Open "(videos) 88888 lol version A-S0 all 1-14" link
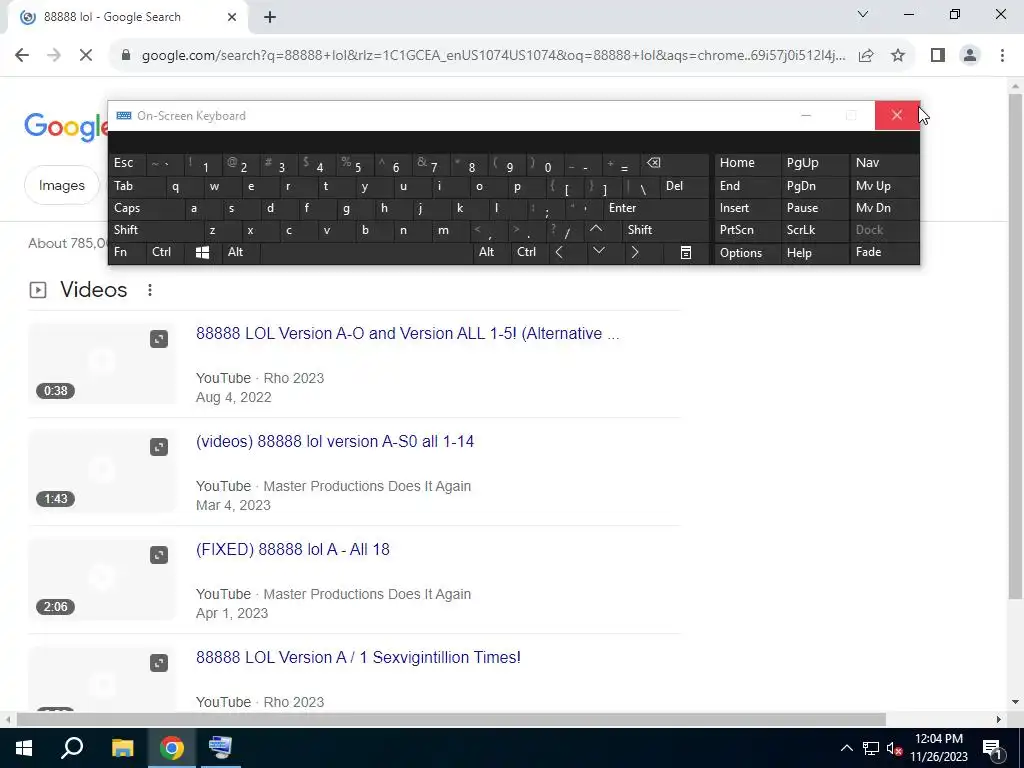Screen dimensions: 1024x768 tap(335, 441)
